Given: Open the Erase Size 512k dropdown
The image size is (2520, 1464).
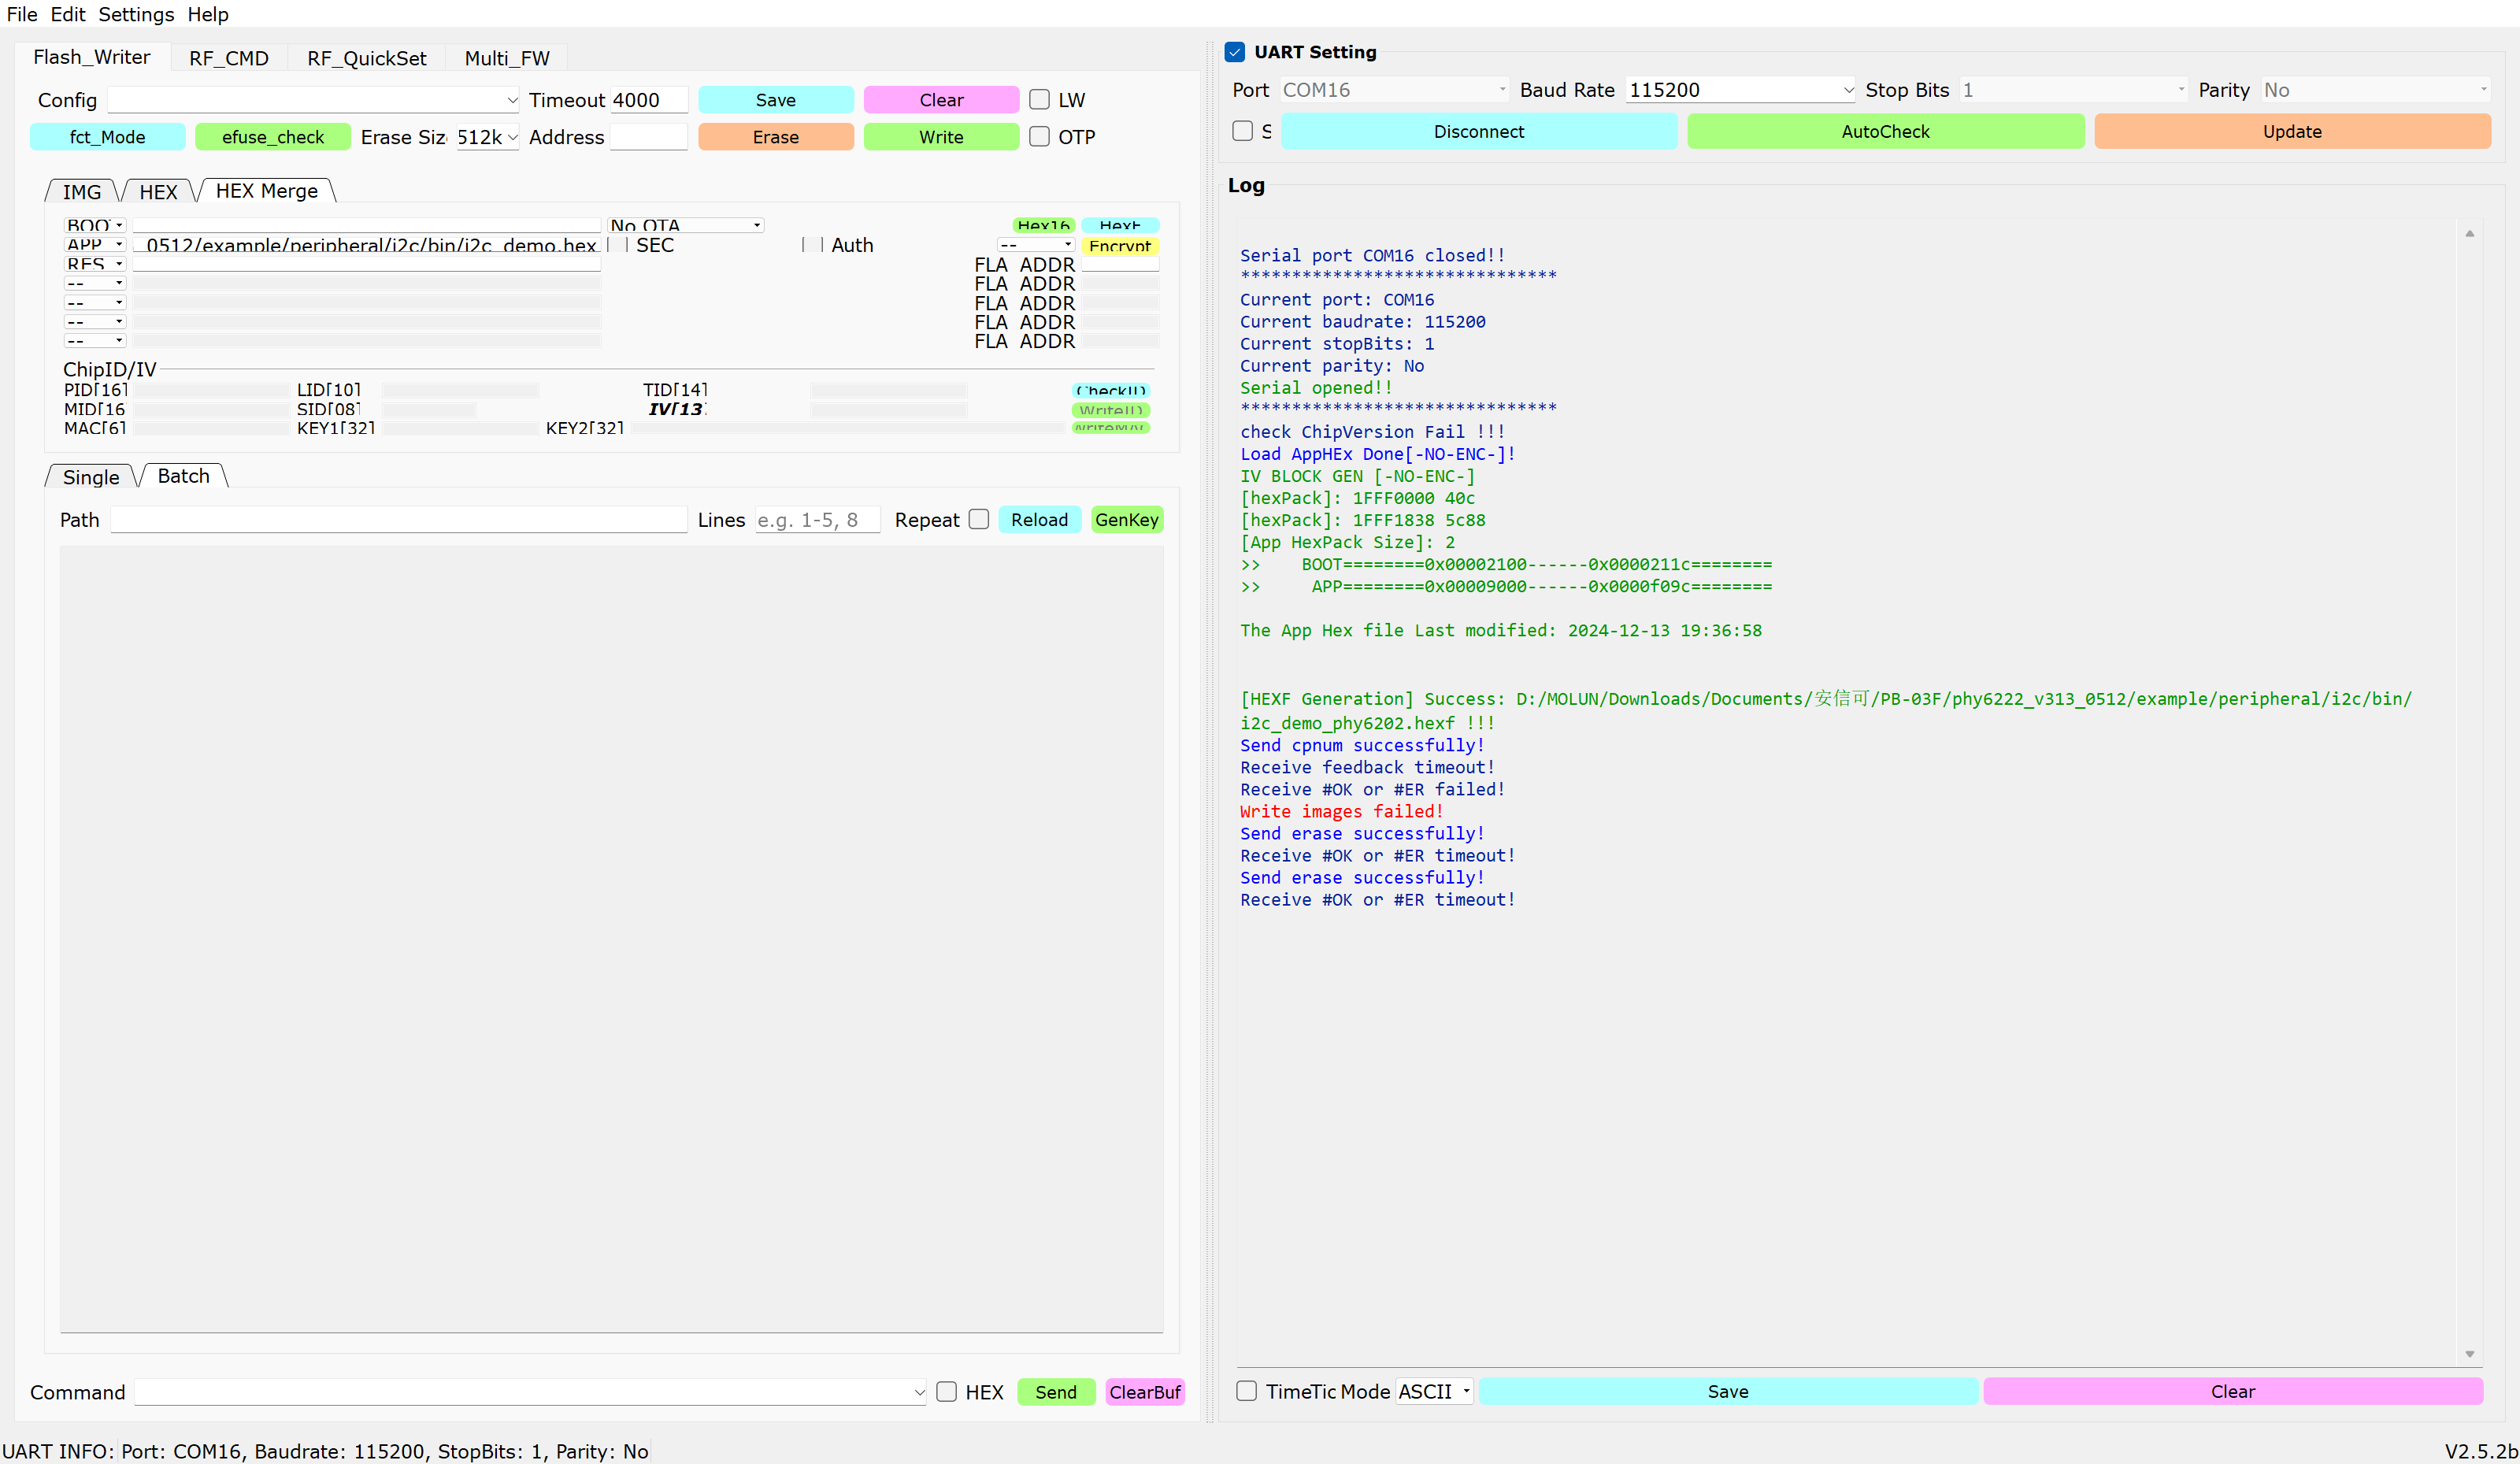Looking at the screenshot, I should [x=487, y=137].
